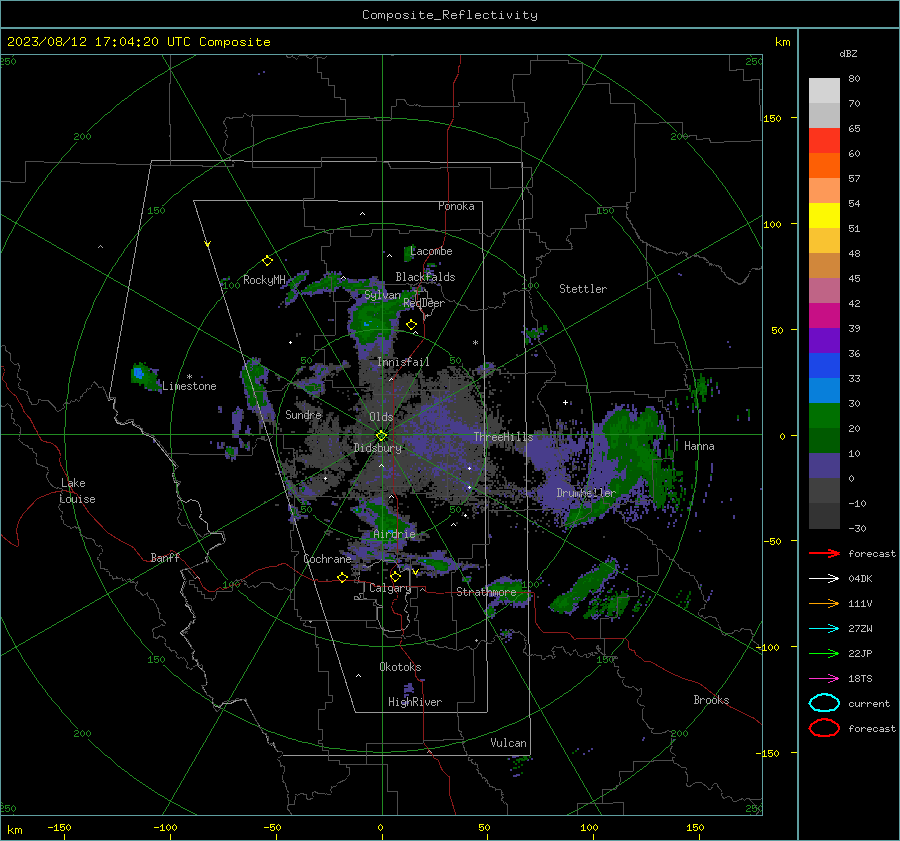
Task: Click the Sylvan label on the map
Action: coord(382,295)
